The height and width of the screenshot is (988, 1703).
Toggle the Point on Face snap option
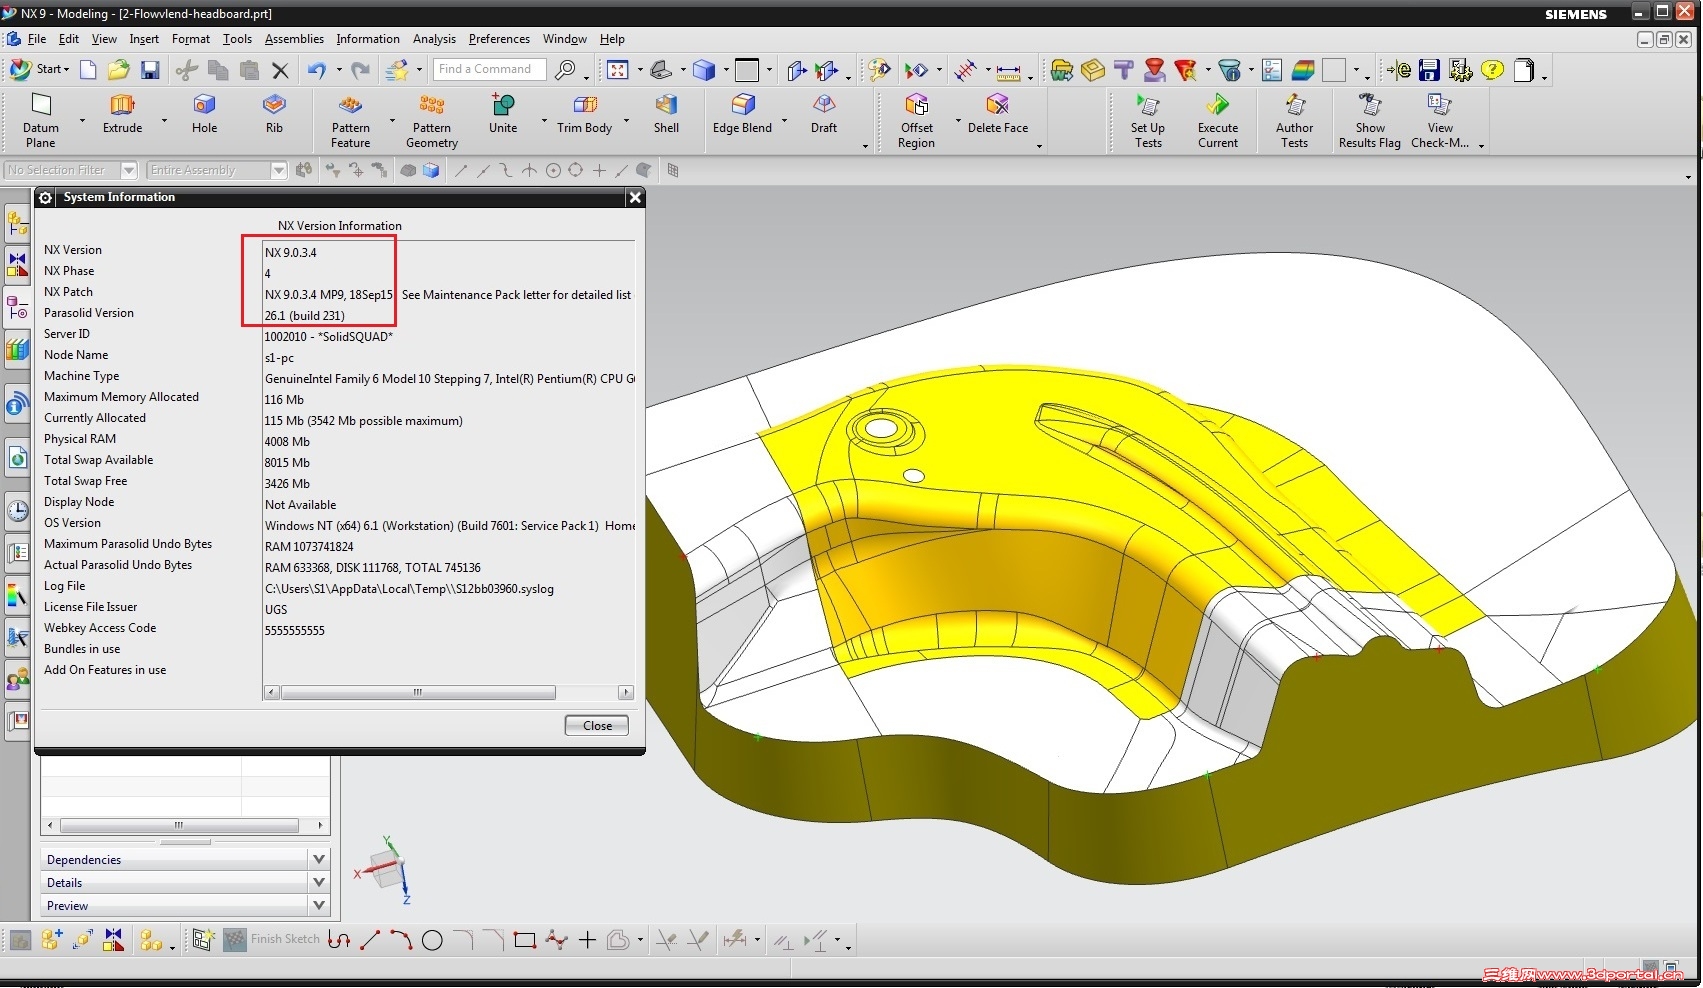pos(644,171)
